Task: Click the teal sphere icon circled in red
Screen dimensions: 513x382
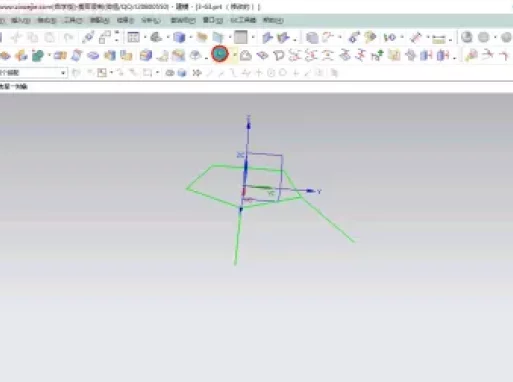Action: click(x=220, y=54)
